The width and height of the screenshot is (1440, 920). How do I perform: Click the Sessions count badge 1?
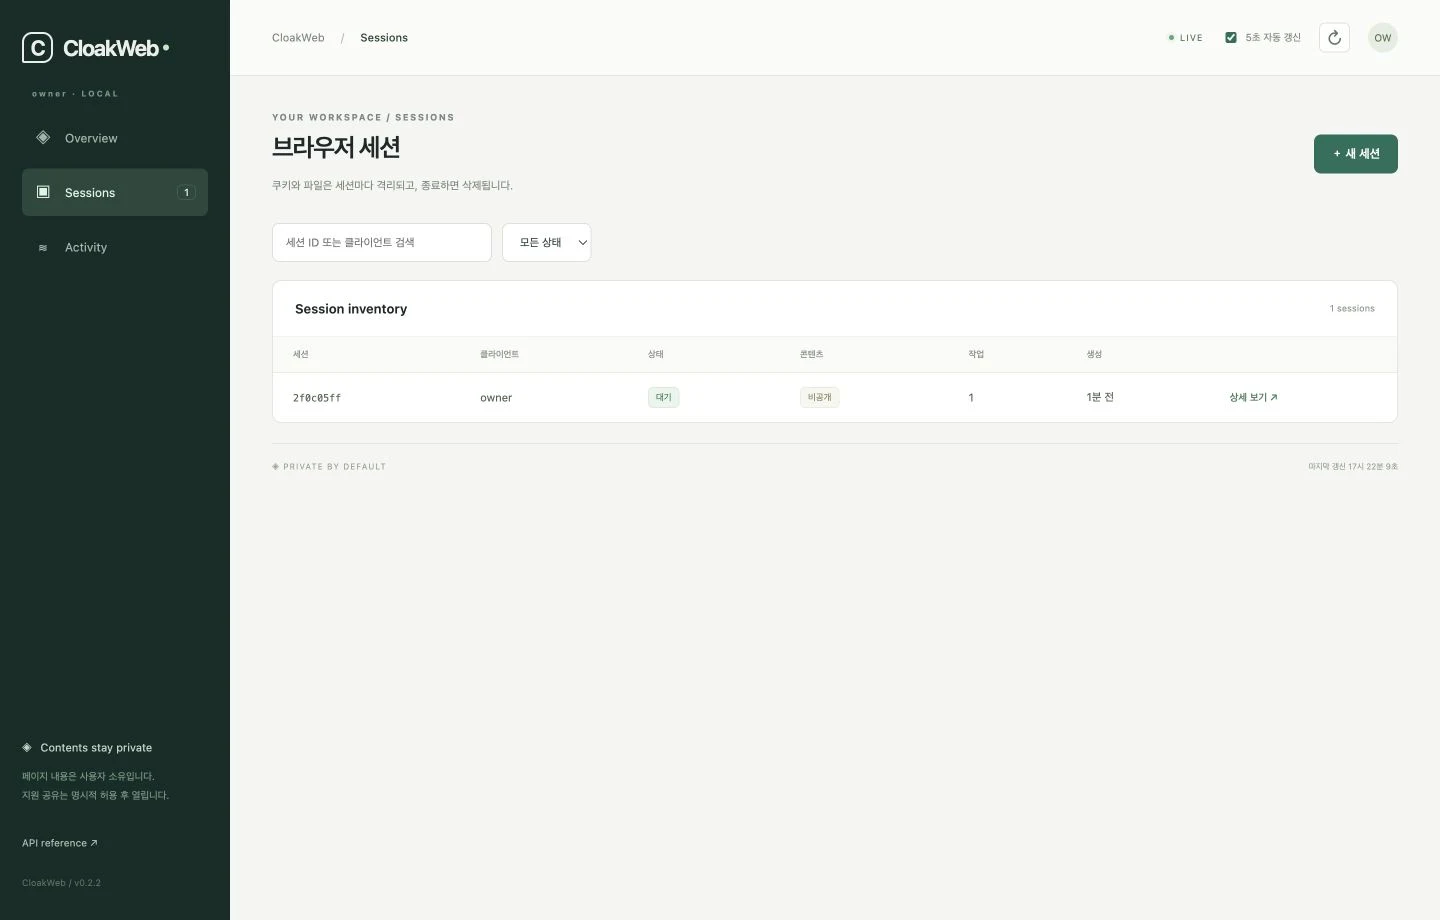[186, 192]
